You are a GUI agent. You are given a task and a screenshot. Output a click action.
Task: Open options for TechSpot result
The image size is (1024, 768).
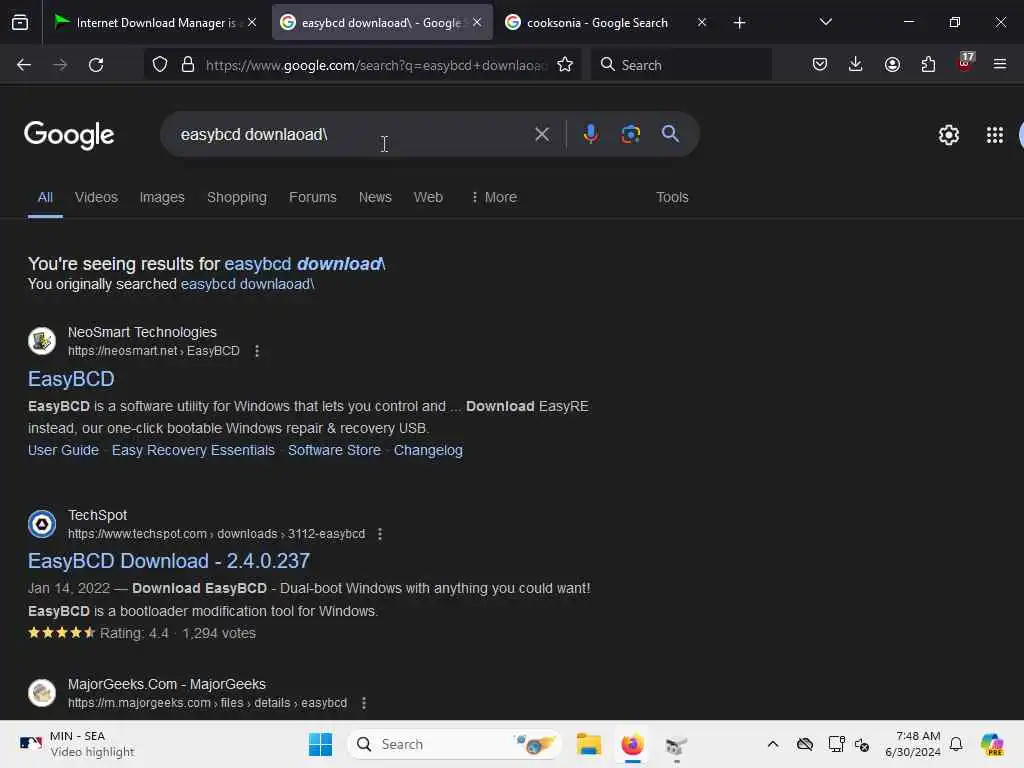[x=379, y=534]
